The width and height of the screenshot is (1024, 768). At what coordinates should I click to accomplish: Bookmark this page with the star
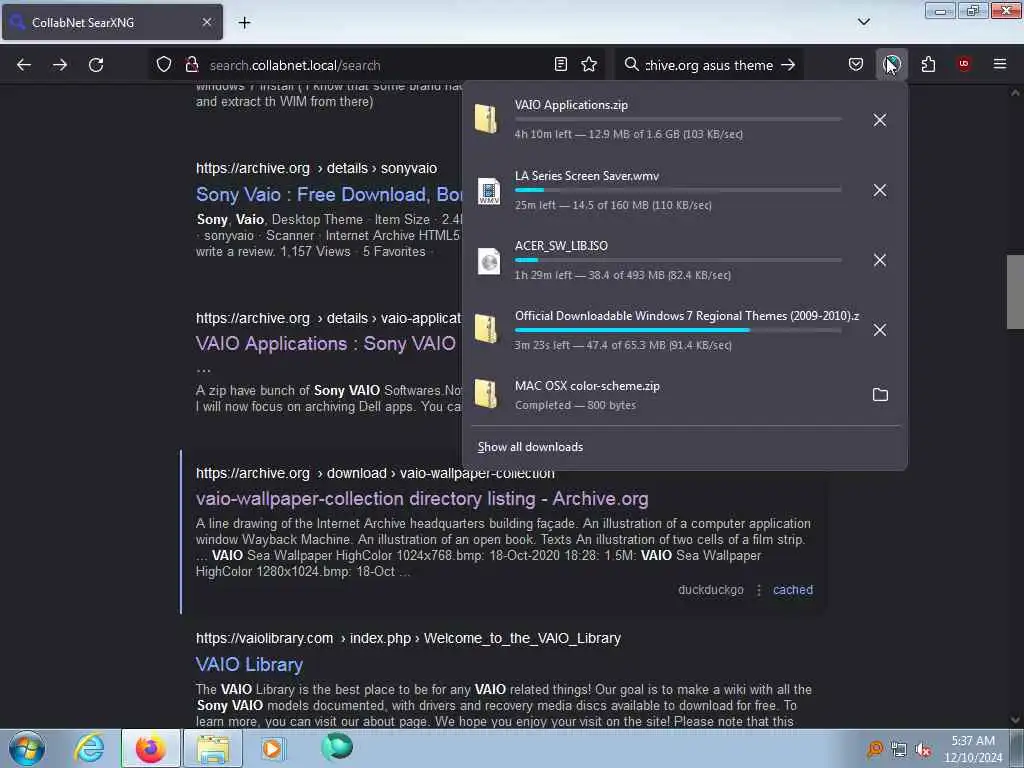tap(589, 65)
